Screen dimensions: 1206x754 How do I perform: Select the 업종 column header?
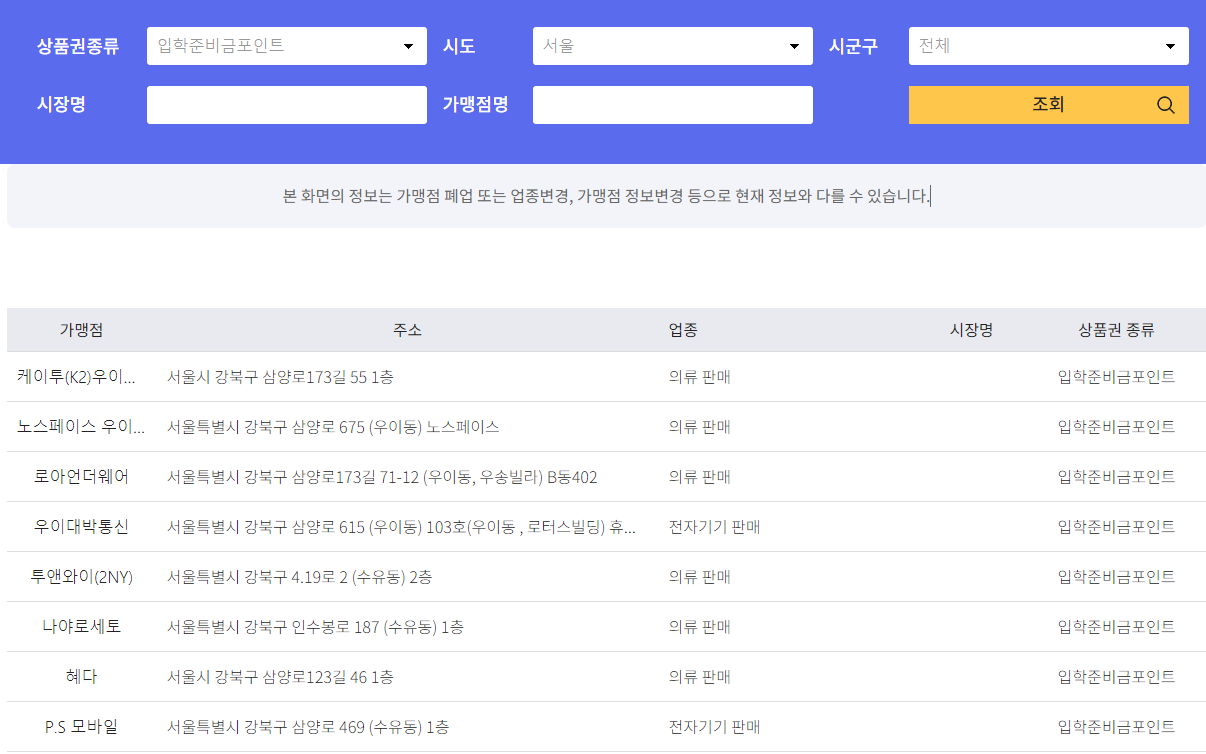click(x=684, y=329)
